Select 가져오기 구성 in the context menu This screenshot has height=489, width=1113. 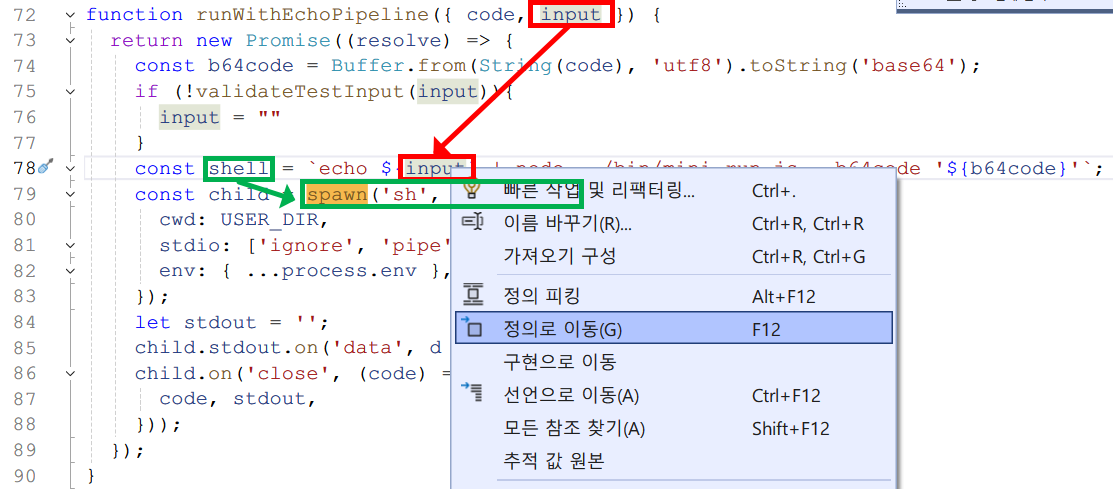point(673,257)
